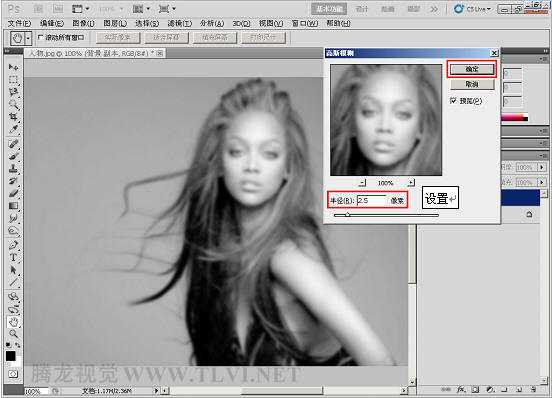Open the layer Opacity slider arrow
The height and width of the screenshot is (398, 552).
pyautogui.click(x=542, y=167)
